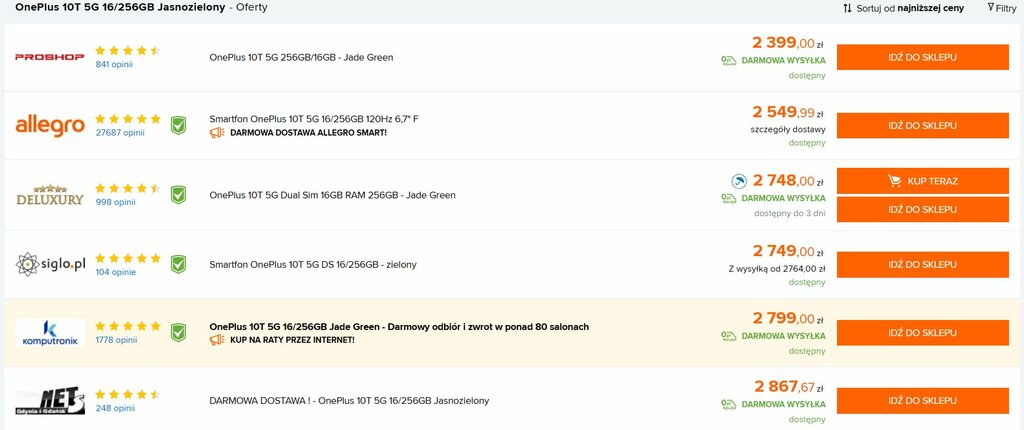Go to siglo.pl store via IDŹ DO SKLEPU

point(922,265)
